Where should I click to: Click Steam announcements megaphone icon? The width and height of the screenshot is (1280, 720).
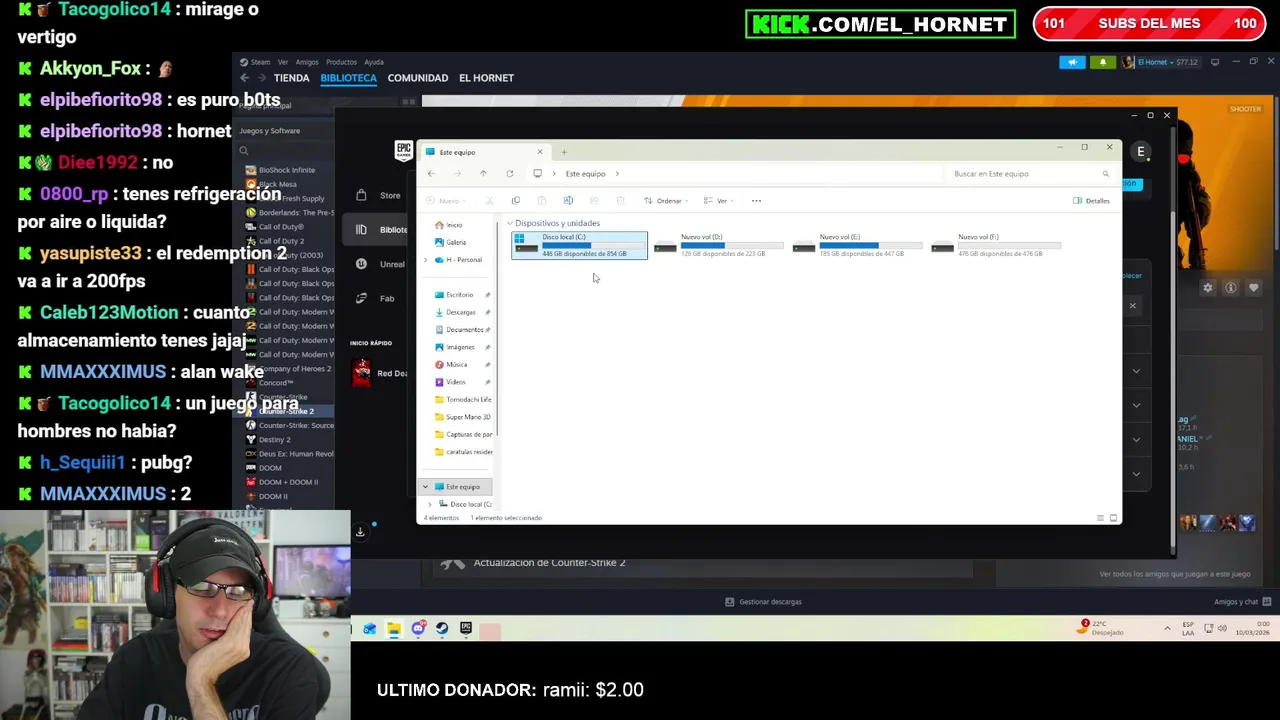(1072, 62)
